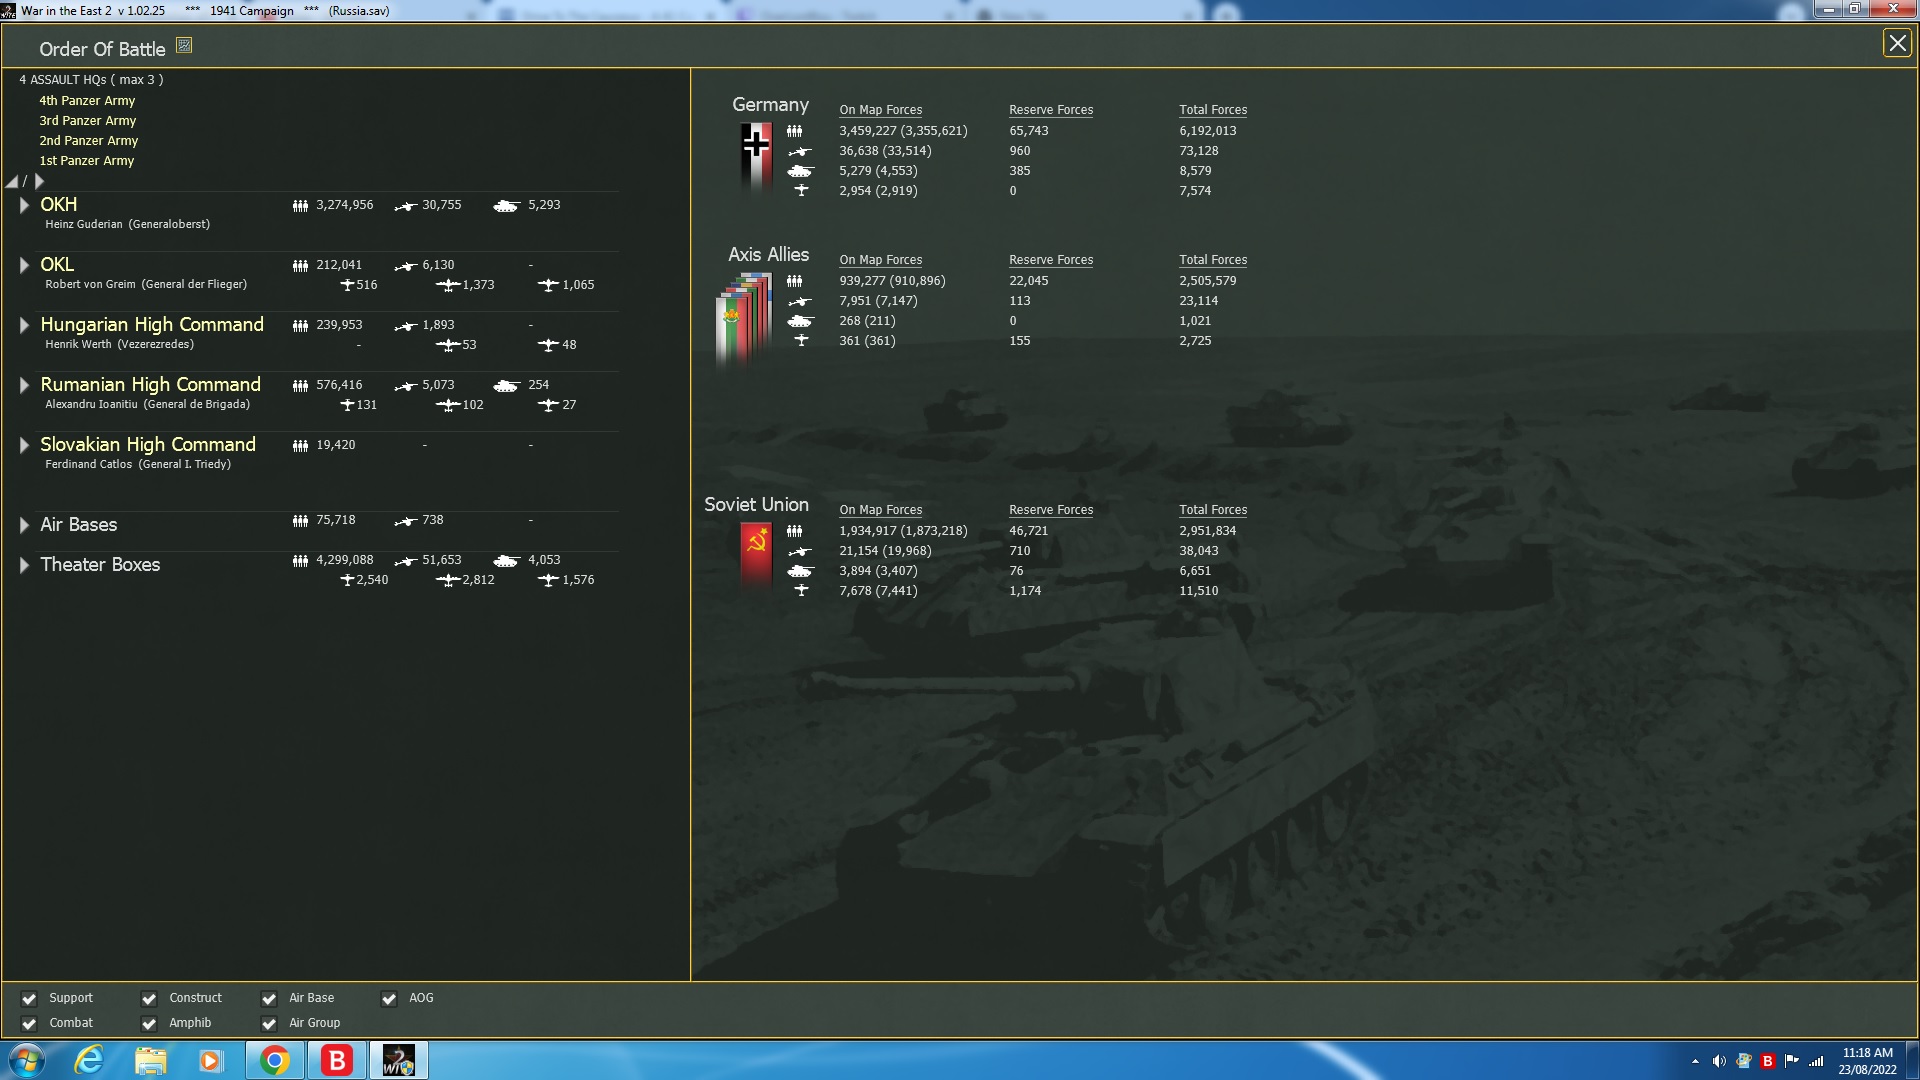Viewport: 1920px width, 1080px height.
Task: Click the icon beside Order Of Battle title
Action: click(184, 45)
